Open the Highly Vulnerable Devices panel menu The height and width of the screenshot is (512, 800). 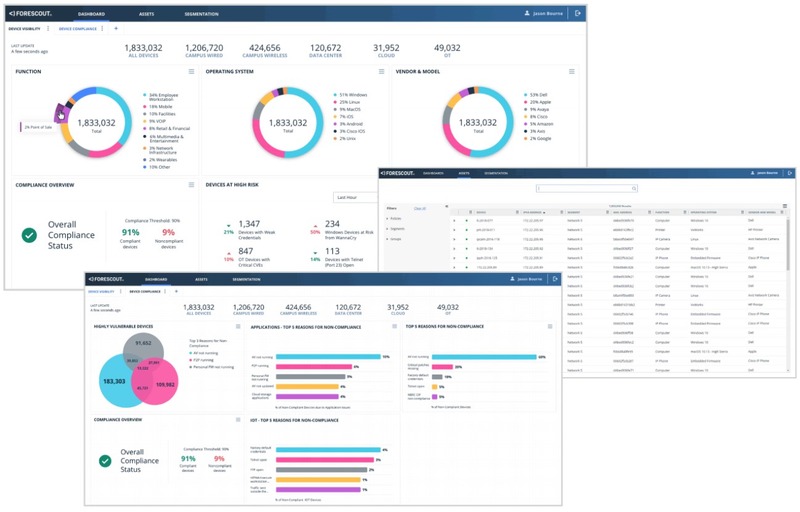pos(237,326)
